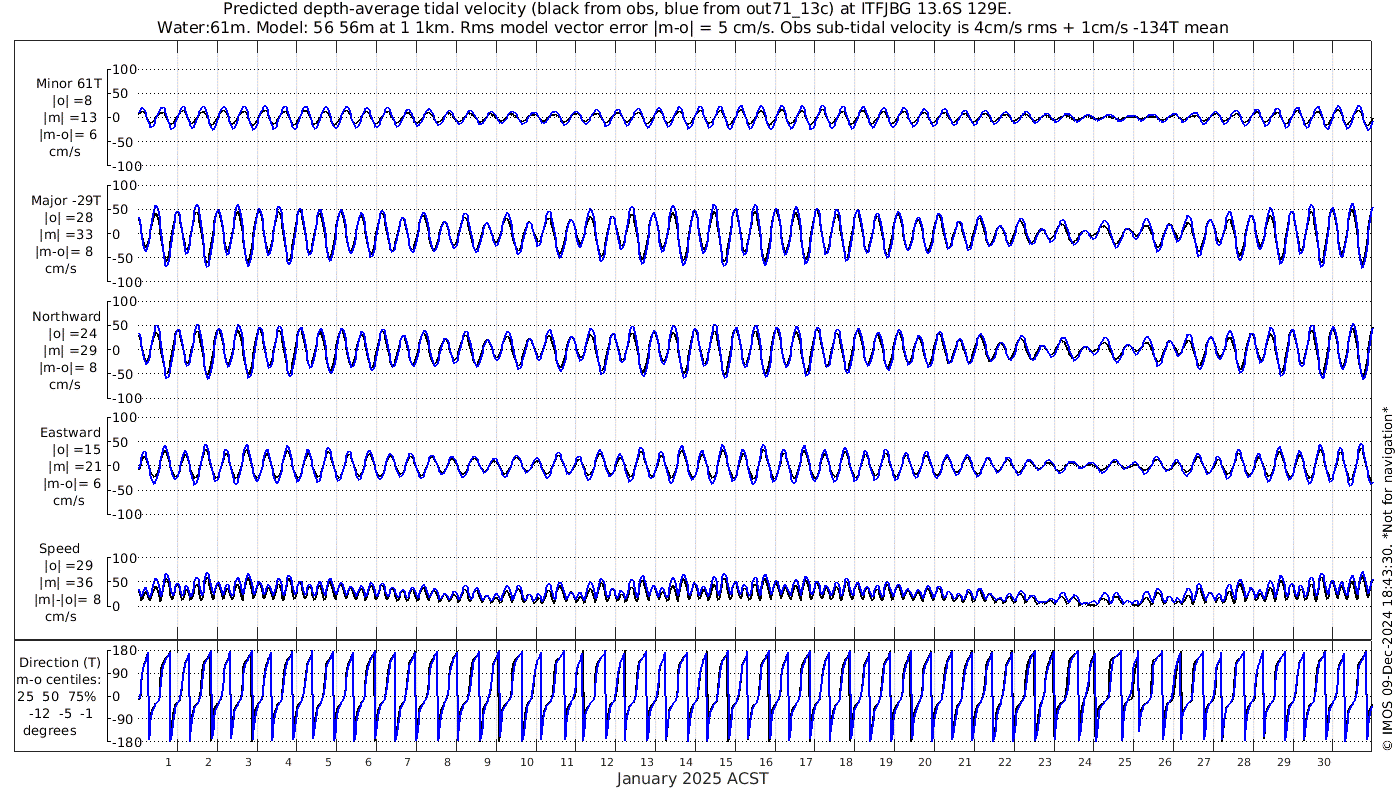Click the -100 tick on Eastward panel axis
The height and width of the screenshot is (800, 1400).
122,514
